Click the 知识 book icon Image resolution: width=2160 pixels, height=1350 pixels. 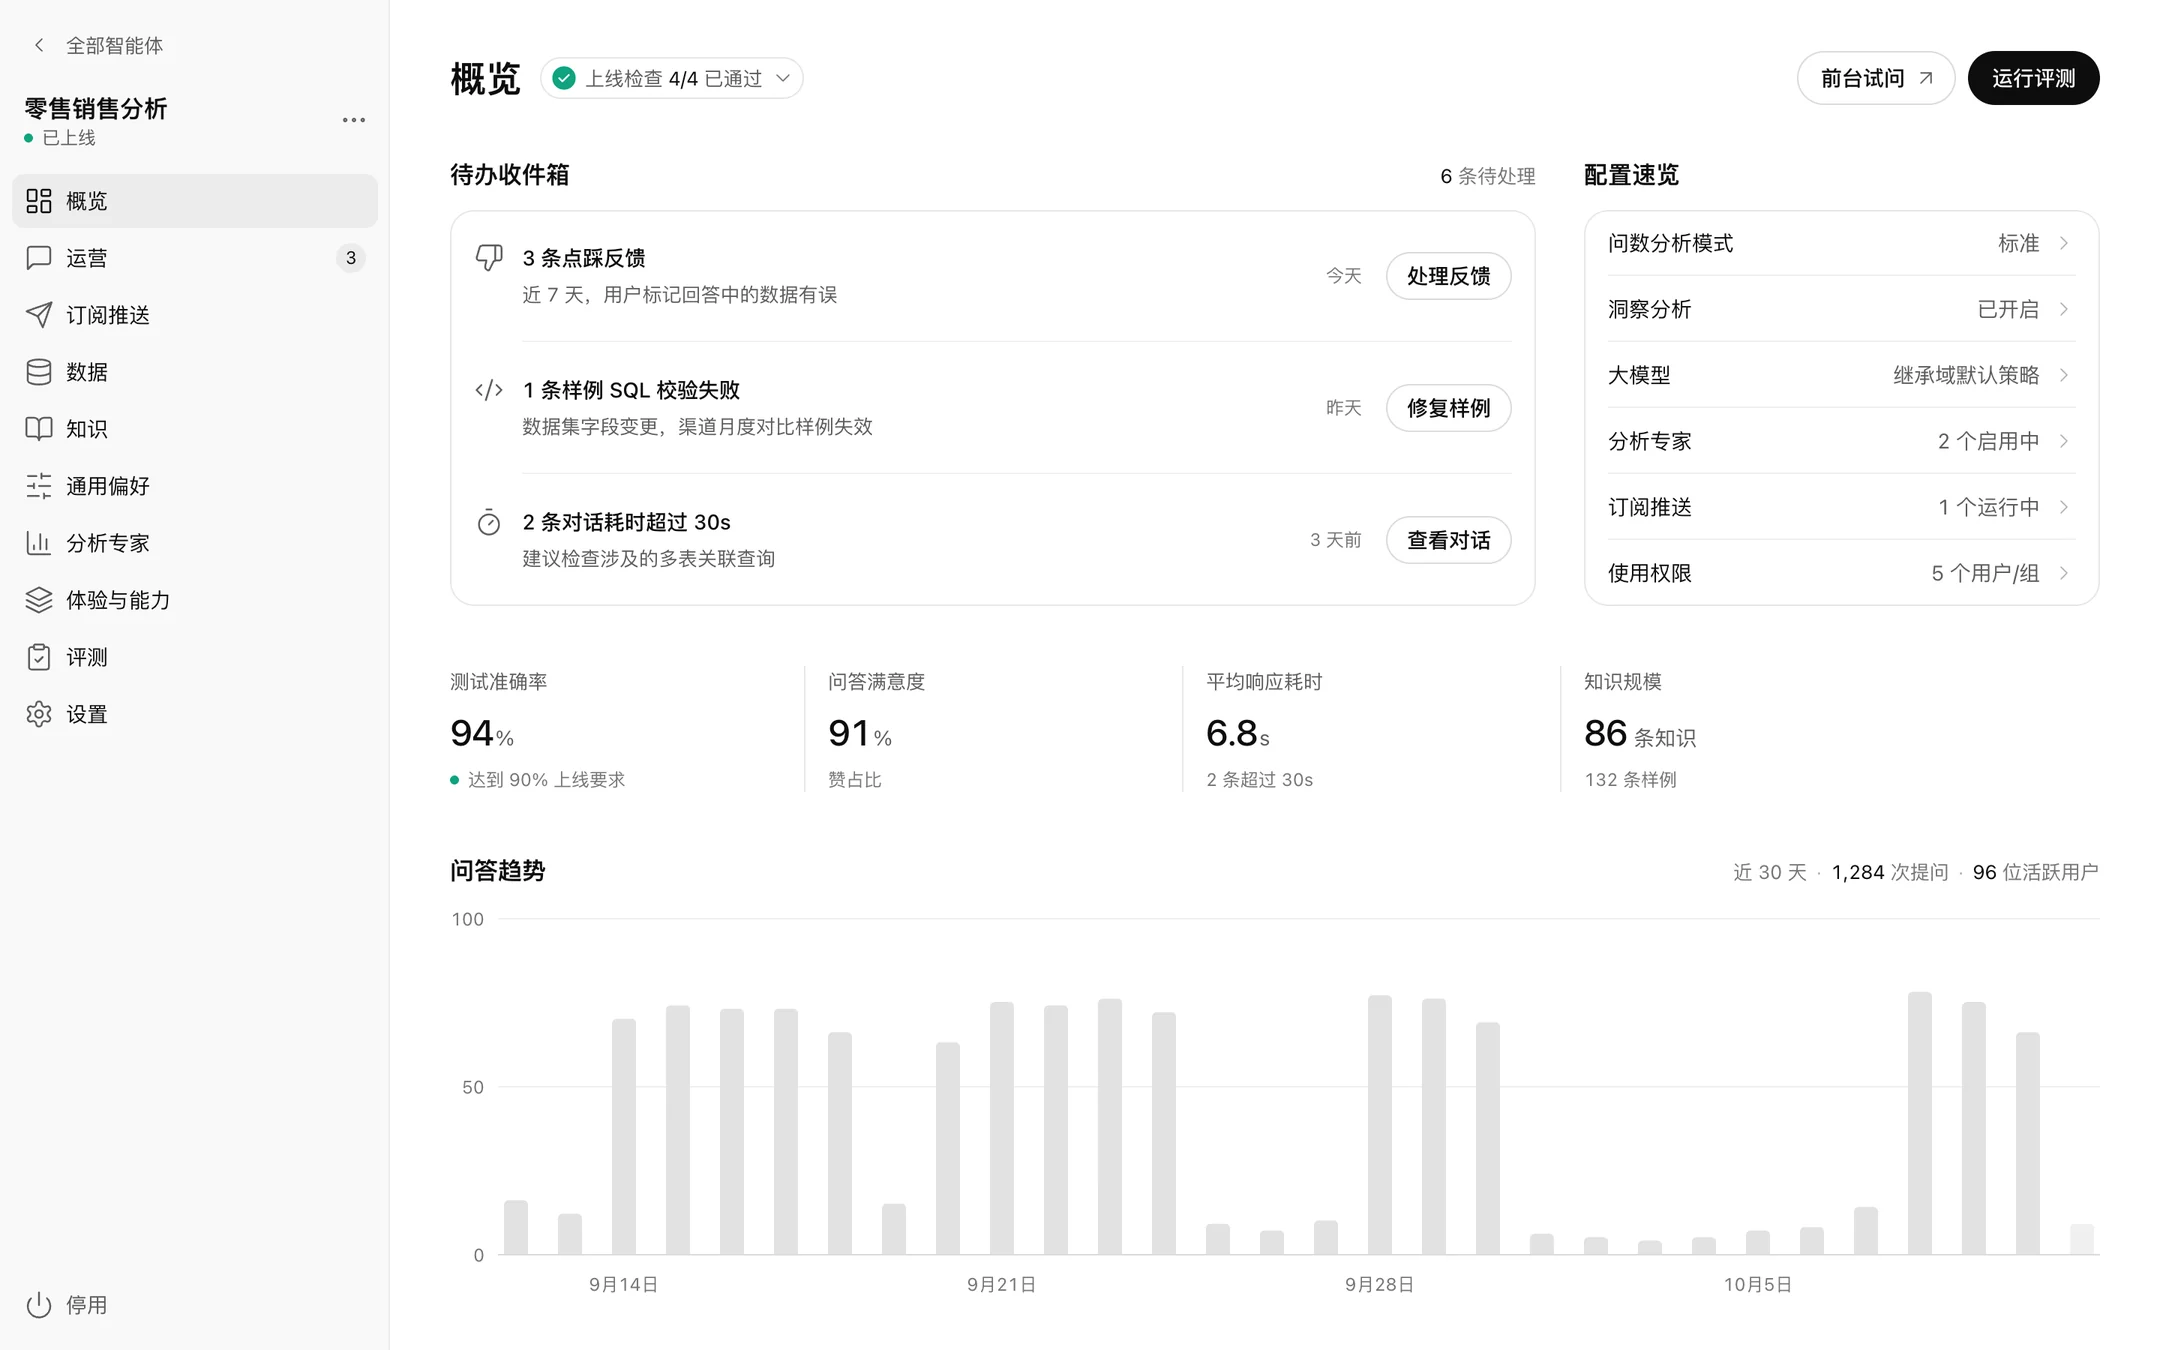[x=39, y=429]
